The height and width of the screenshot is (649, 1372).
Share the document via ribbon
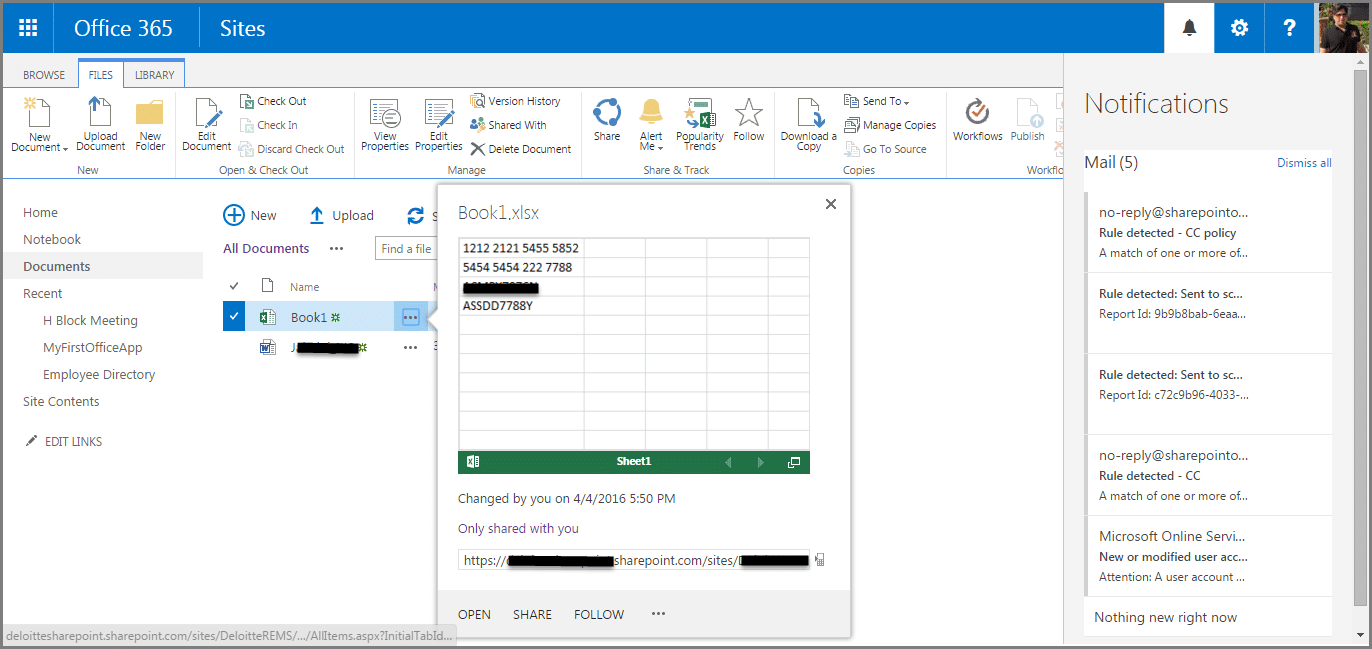[607, 122]
